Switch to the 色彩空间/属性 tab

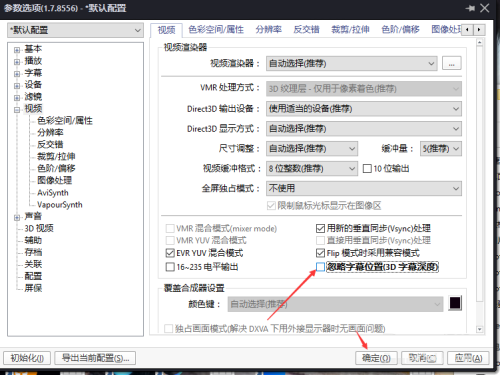tap(216, 30)
